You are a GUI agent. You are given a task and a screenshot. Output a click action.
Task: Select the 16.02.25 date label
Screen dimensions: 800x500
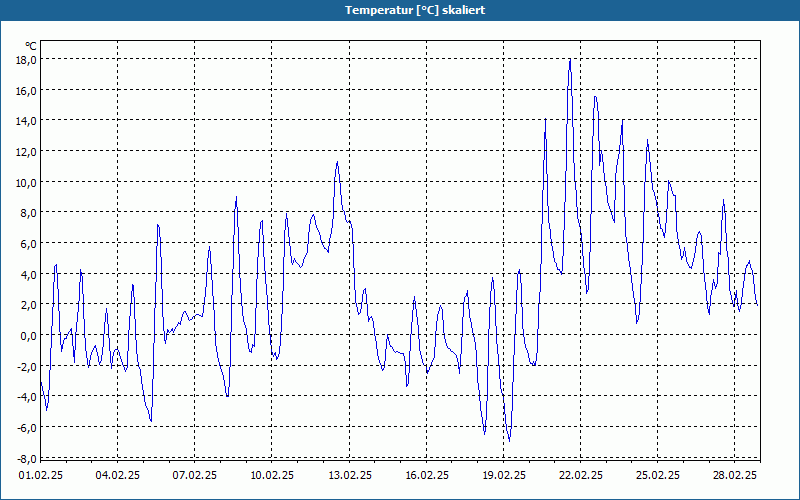tap(427, 475)
